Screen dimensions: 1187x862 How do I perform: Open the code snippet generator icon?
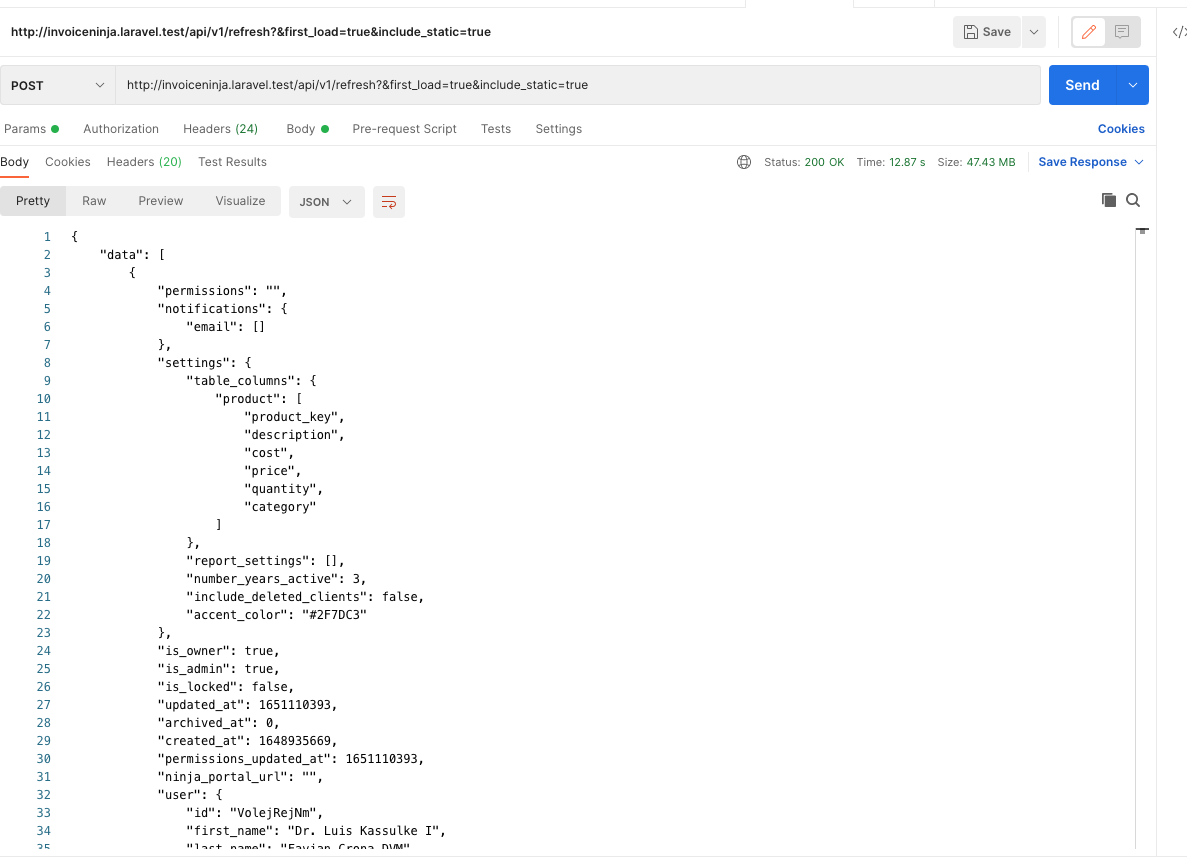[x=1178, y=32]
